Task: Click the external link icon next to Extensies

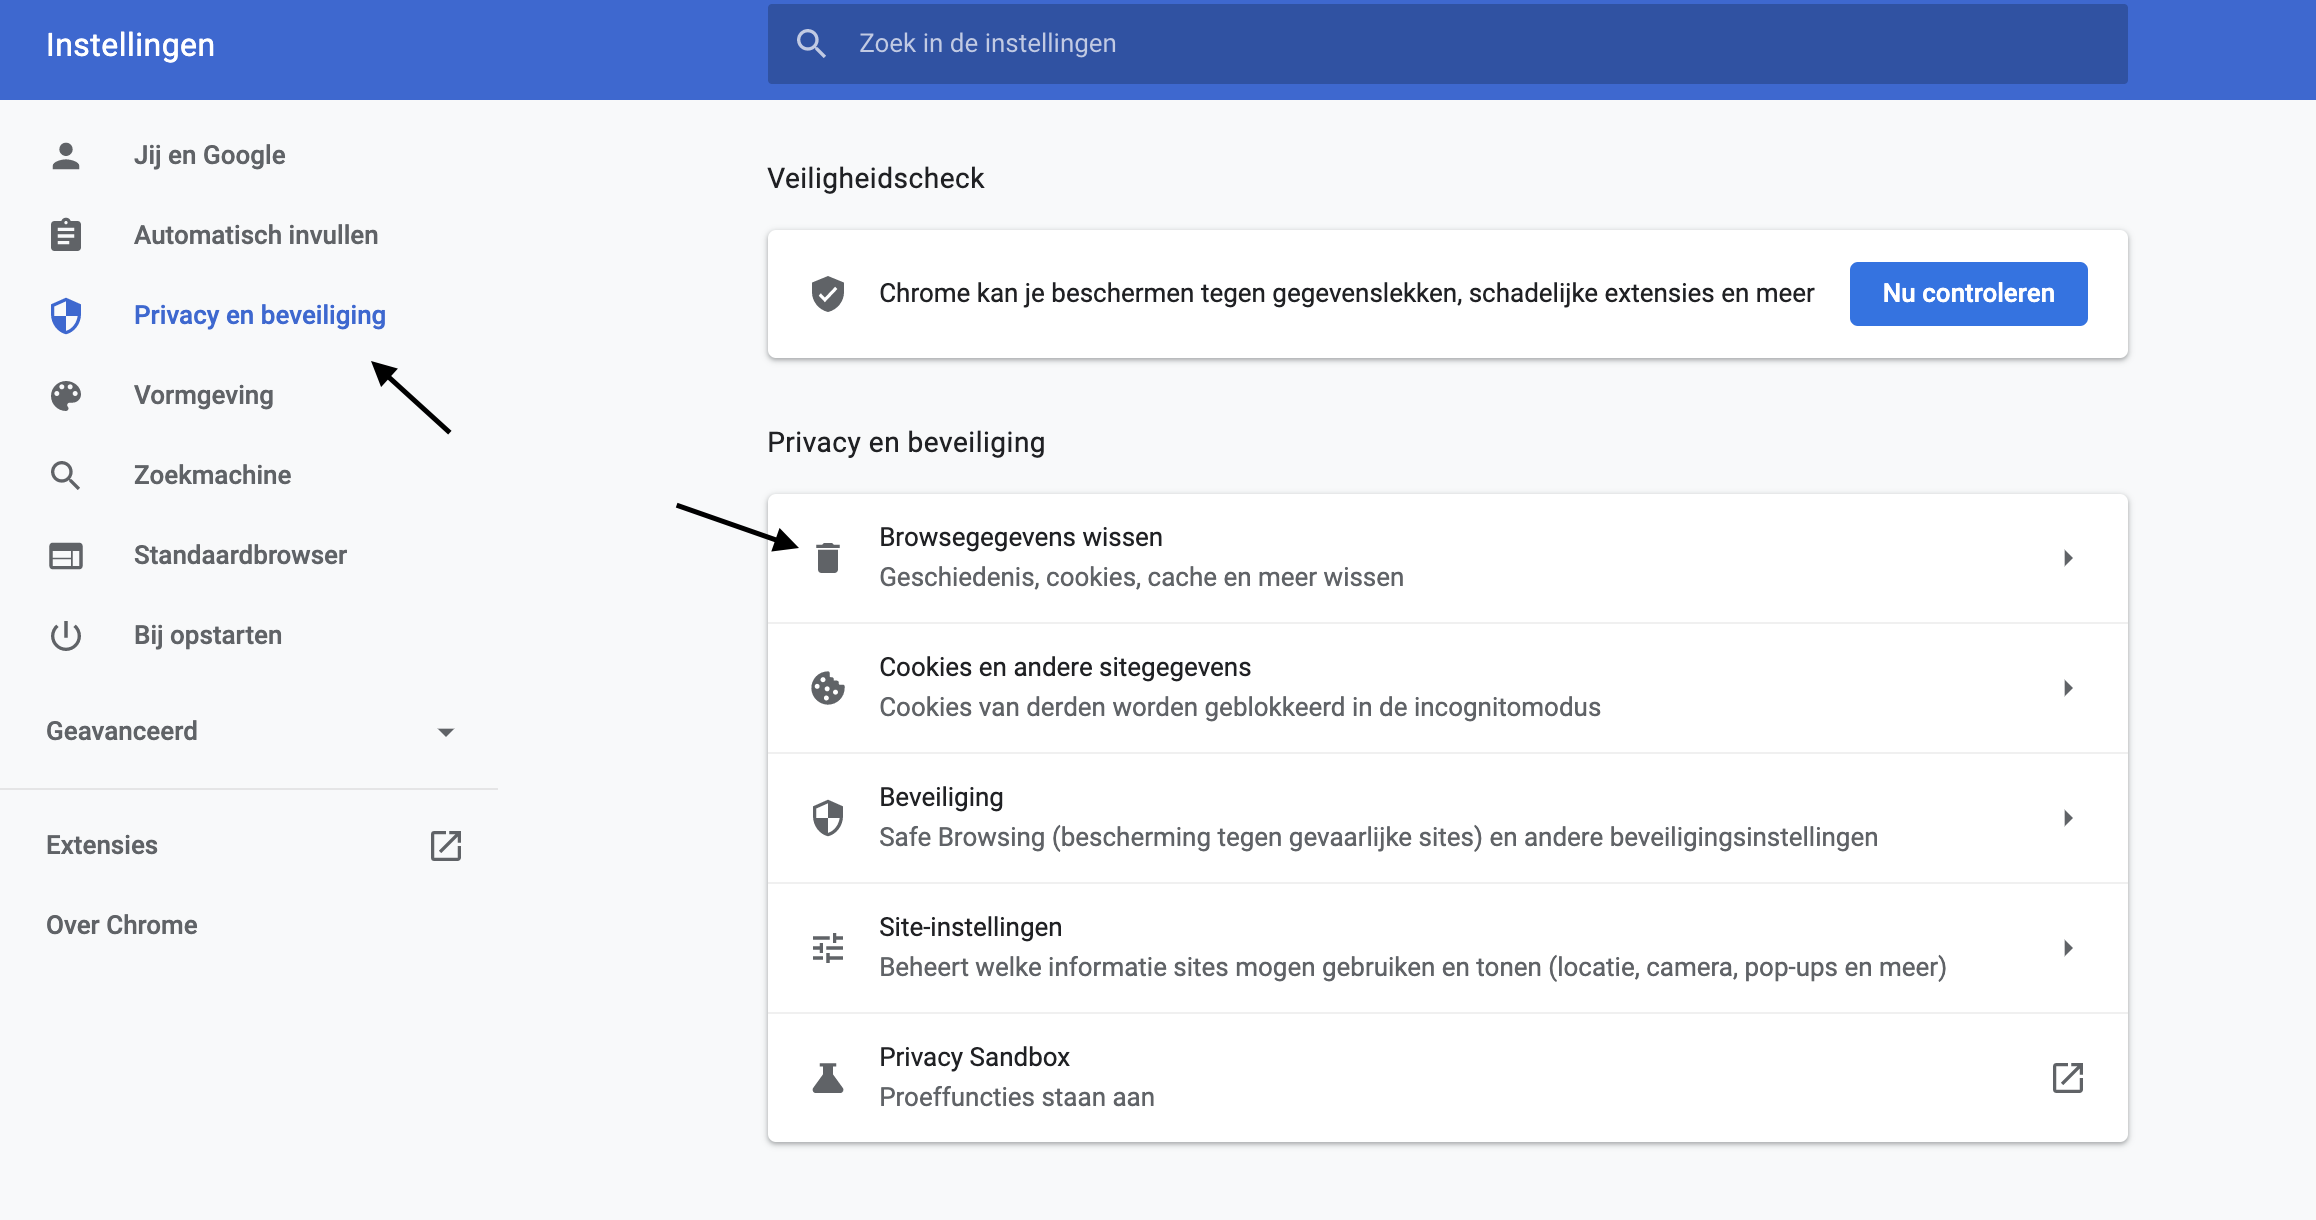Action: pos(446,845)
